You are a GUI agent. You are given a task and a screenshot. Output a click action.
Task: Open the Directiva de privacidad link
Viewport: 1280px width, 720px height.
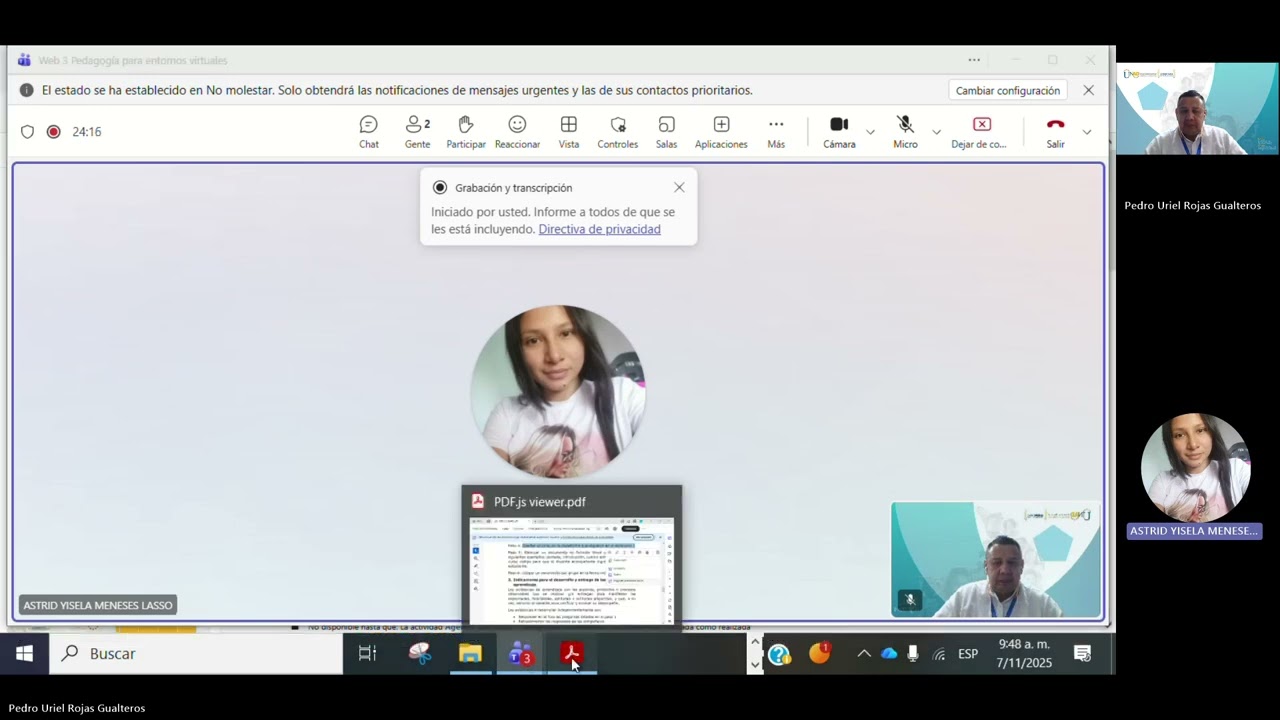pyautogui.click(x=599, y=229)
